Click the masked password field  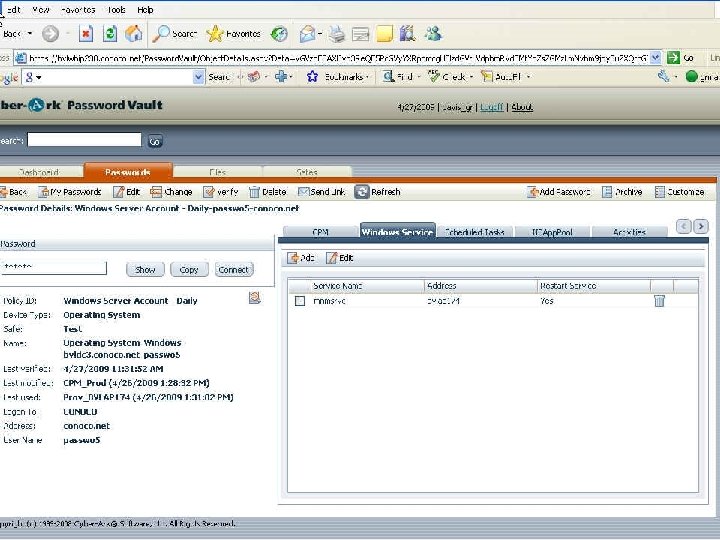53,268
